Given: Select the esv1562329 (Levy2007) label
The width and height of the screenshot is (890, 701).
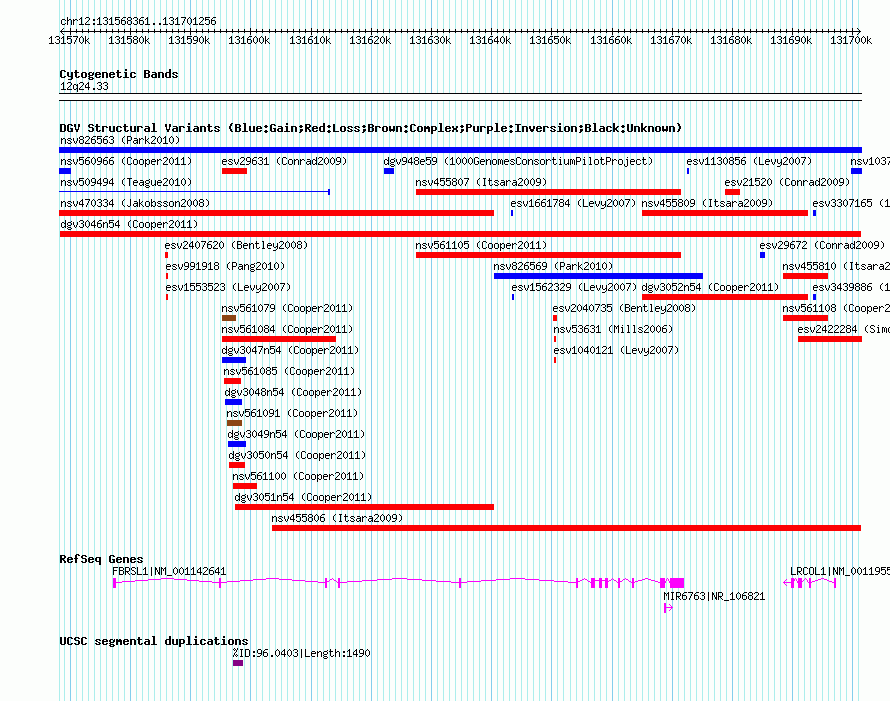Looking at the screenshot, I should pyautogui.click(x=574, y=287).
